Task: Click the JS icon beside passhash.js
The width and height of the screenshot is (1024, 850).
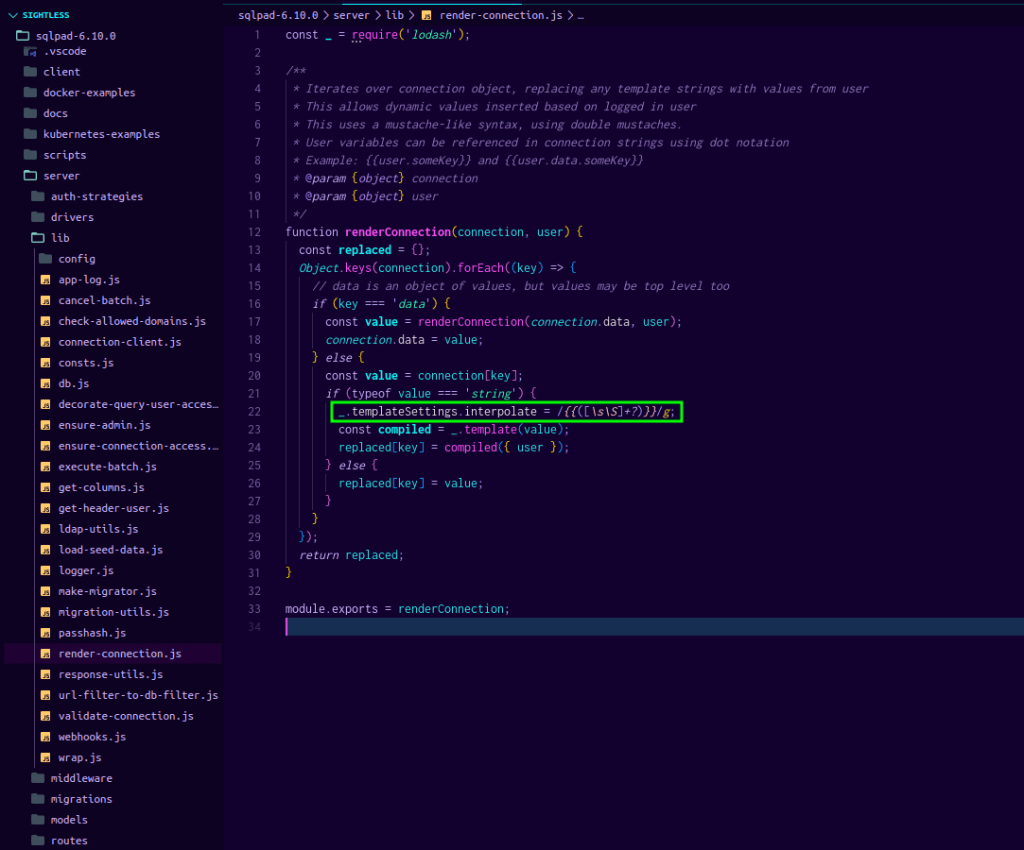Action: point(45,633)
